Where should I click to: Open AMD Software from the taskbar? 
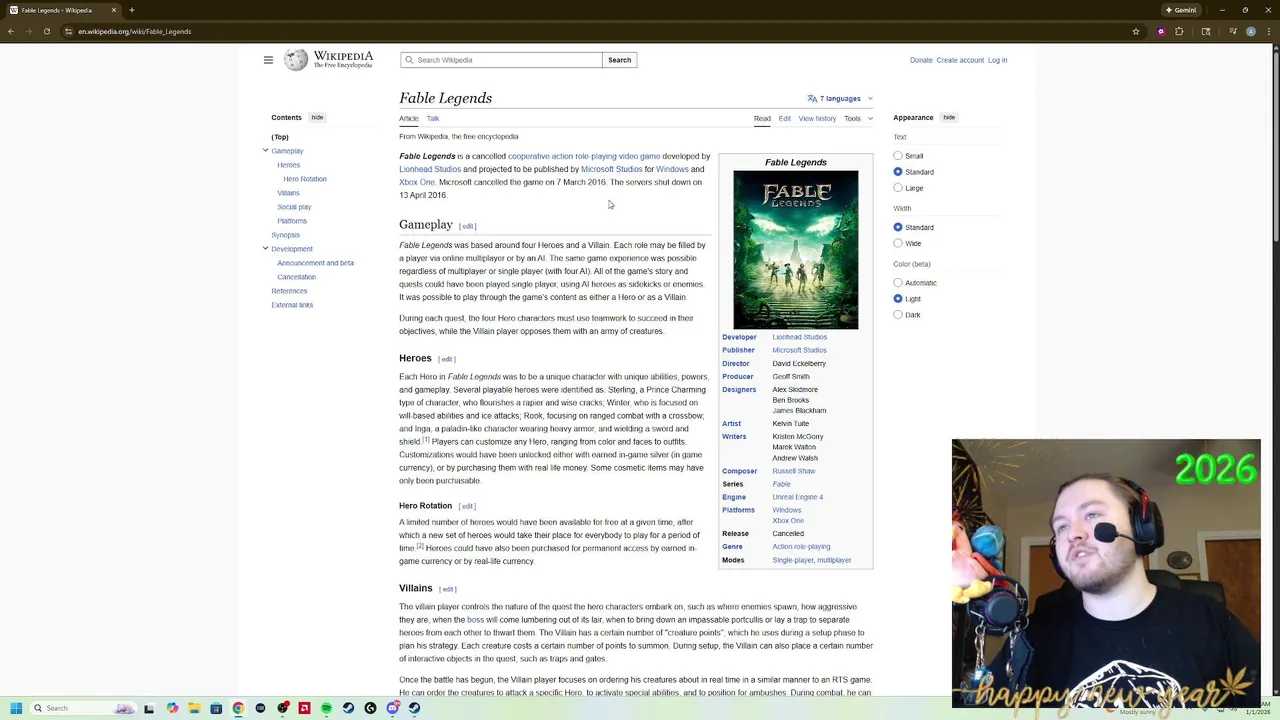304,708
